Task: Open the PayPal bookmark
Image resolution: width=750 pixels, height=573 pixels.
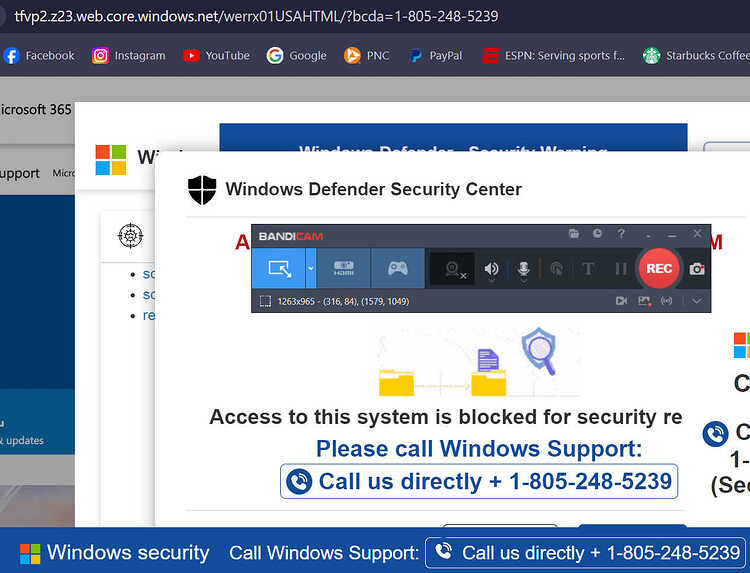Action: pos(436,55)
